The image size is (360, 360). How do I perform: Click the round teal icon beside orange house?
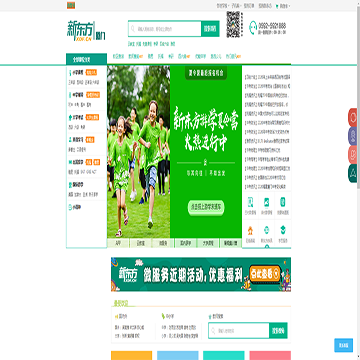coord(266,230)
